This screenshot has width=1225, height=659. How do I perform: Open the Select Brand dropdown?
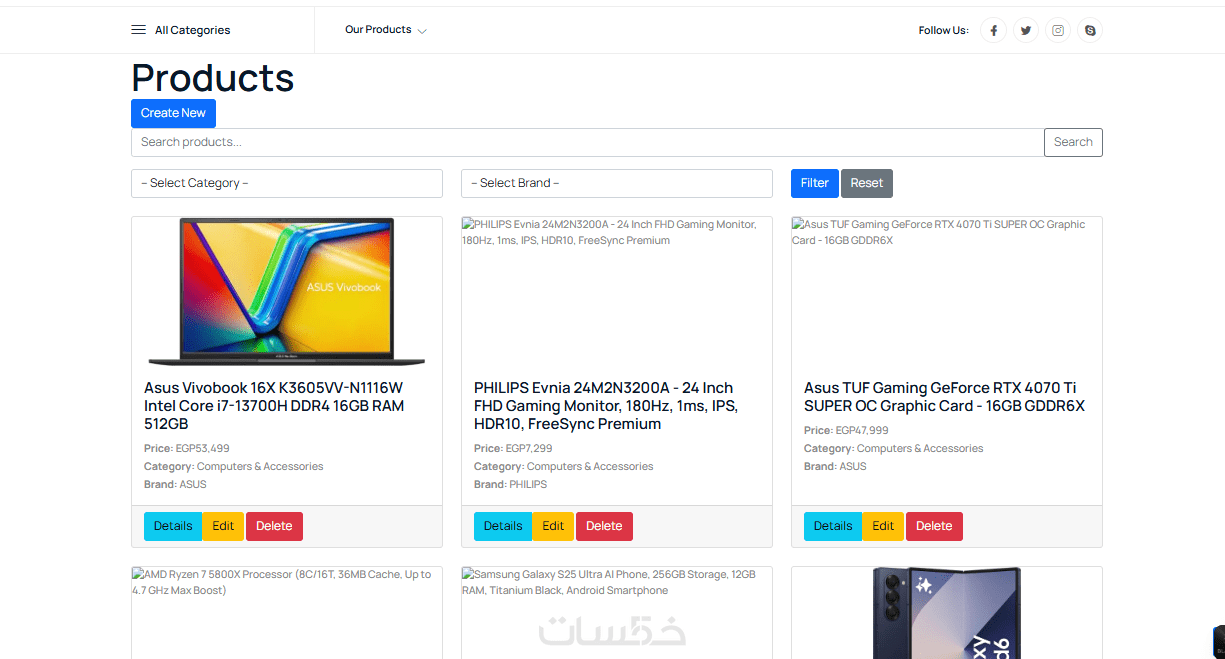pyautogui.click(x=617, y=183)
